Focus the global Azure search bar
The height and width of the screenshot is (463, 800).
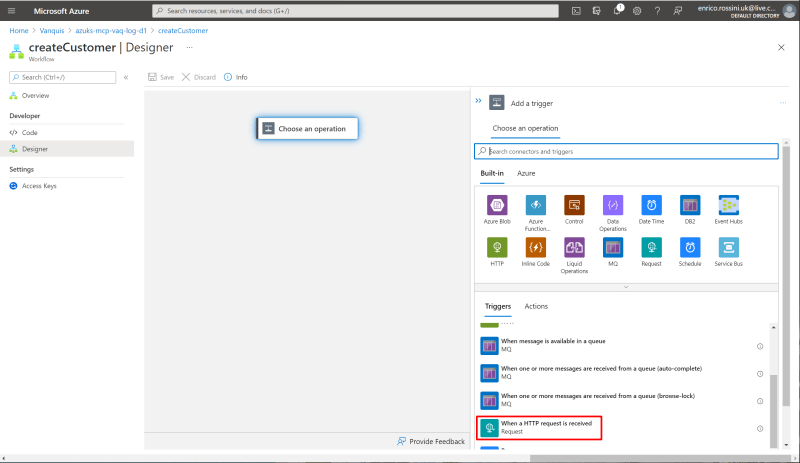355,11
